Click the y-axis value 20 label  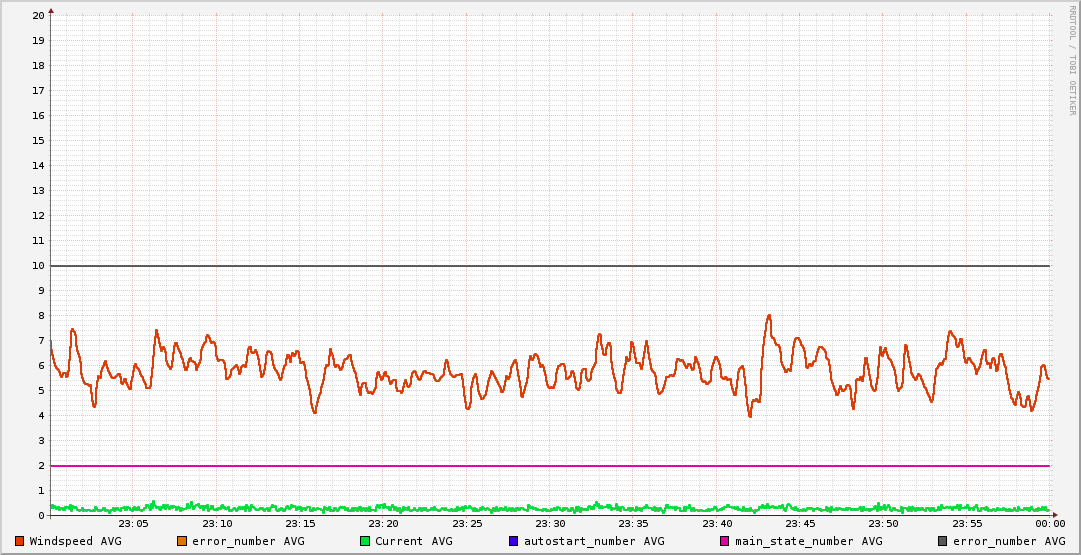[x=38, y=16]
